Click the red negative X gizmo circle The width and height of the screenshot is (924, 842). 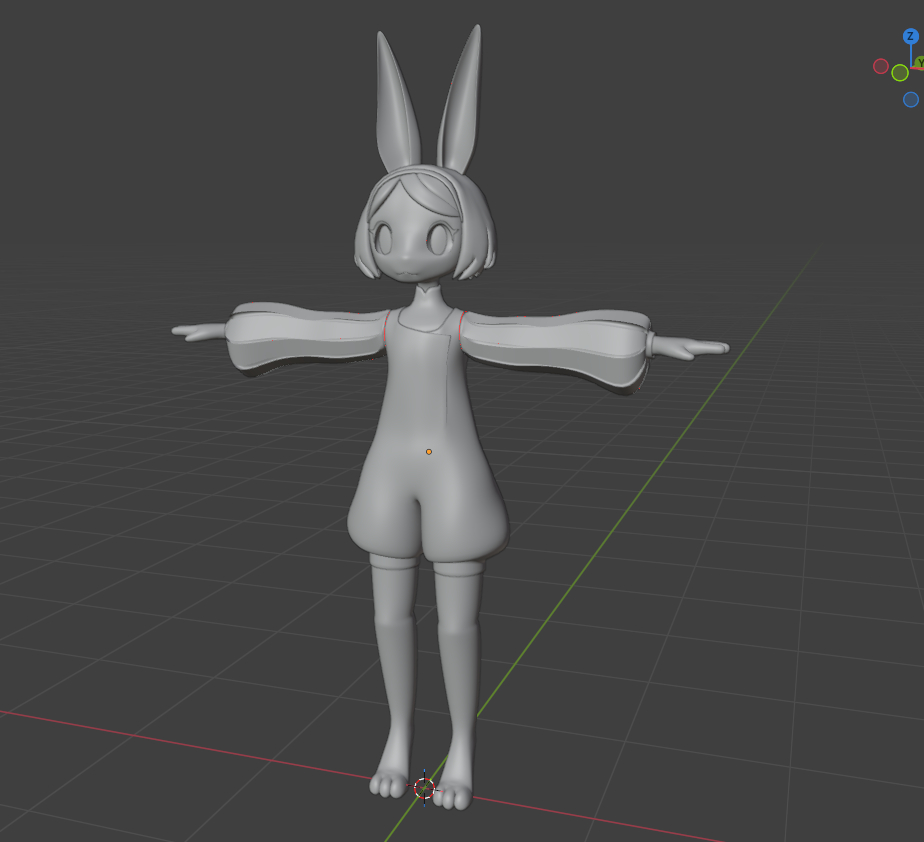(x=881, y=66)
